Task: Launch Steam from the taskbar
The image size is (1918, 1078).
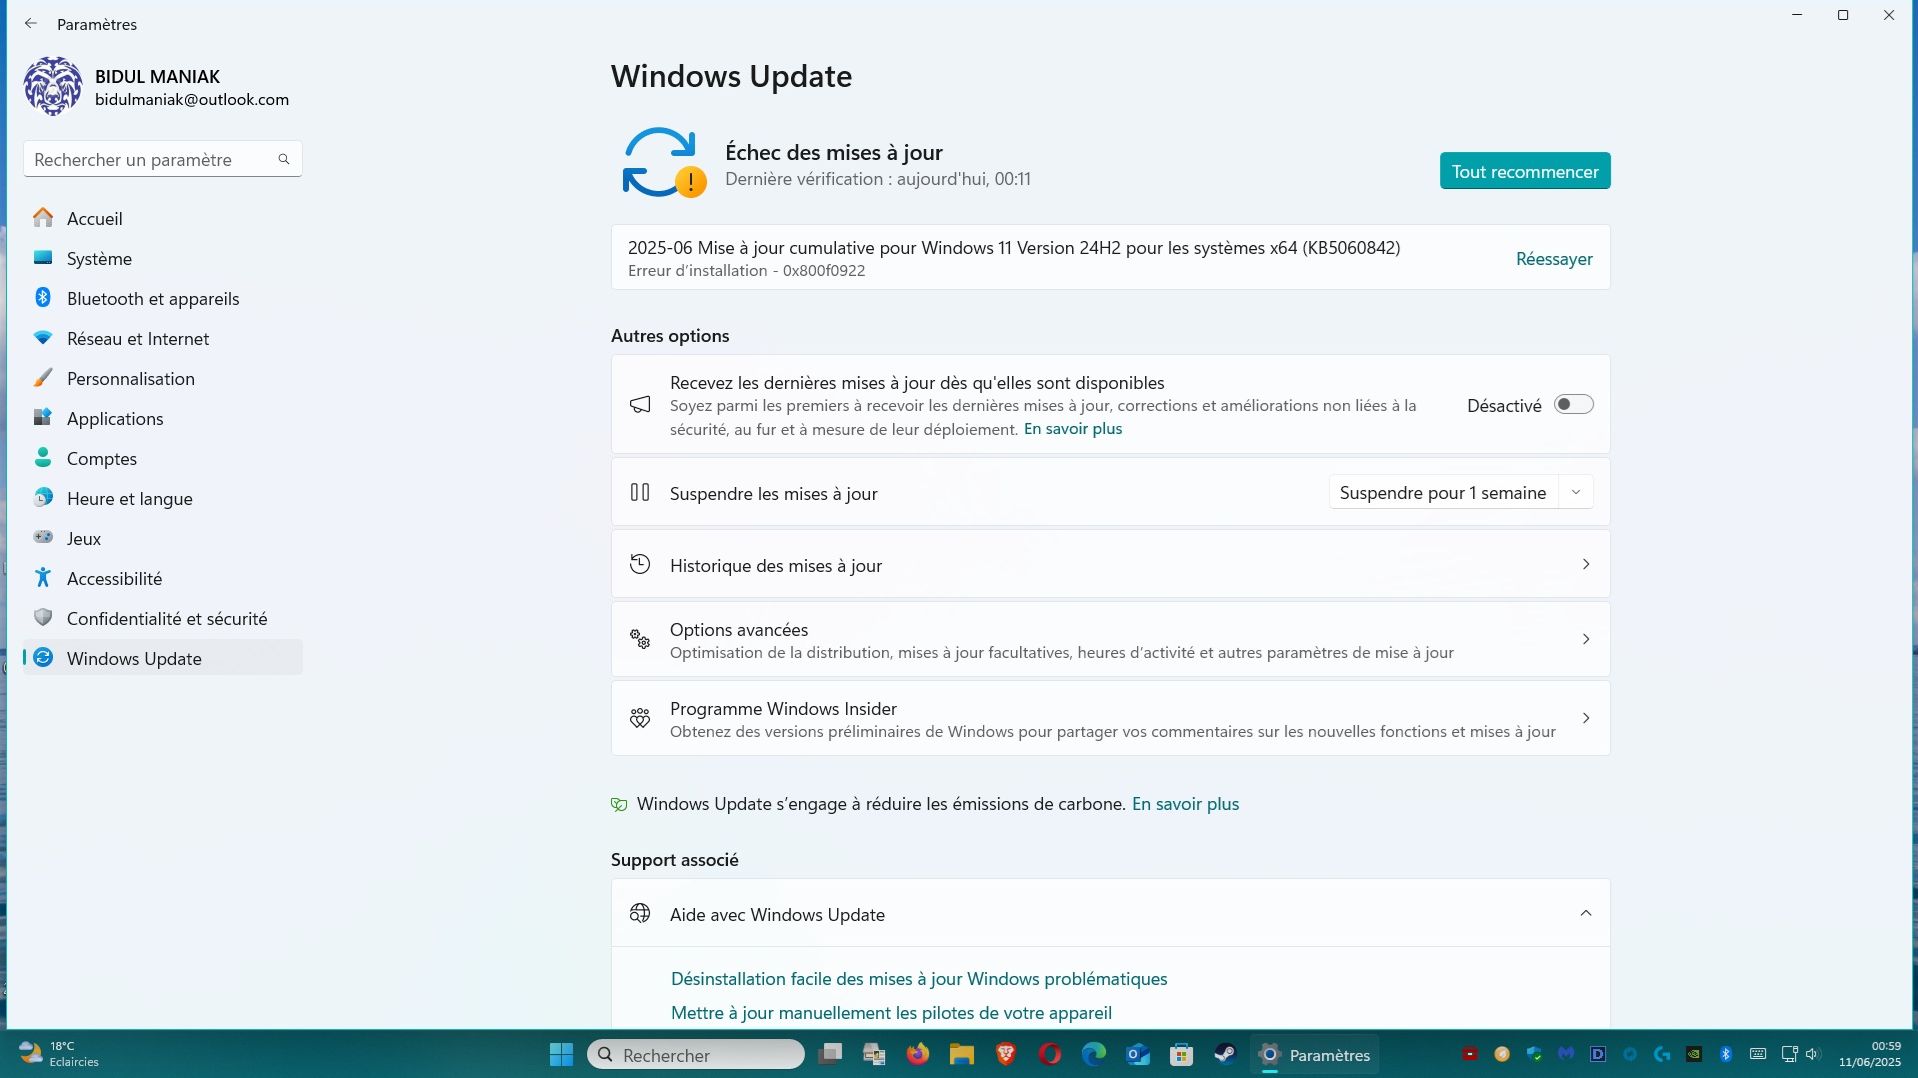Action: (x=1226, y=1054)
